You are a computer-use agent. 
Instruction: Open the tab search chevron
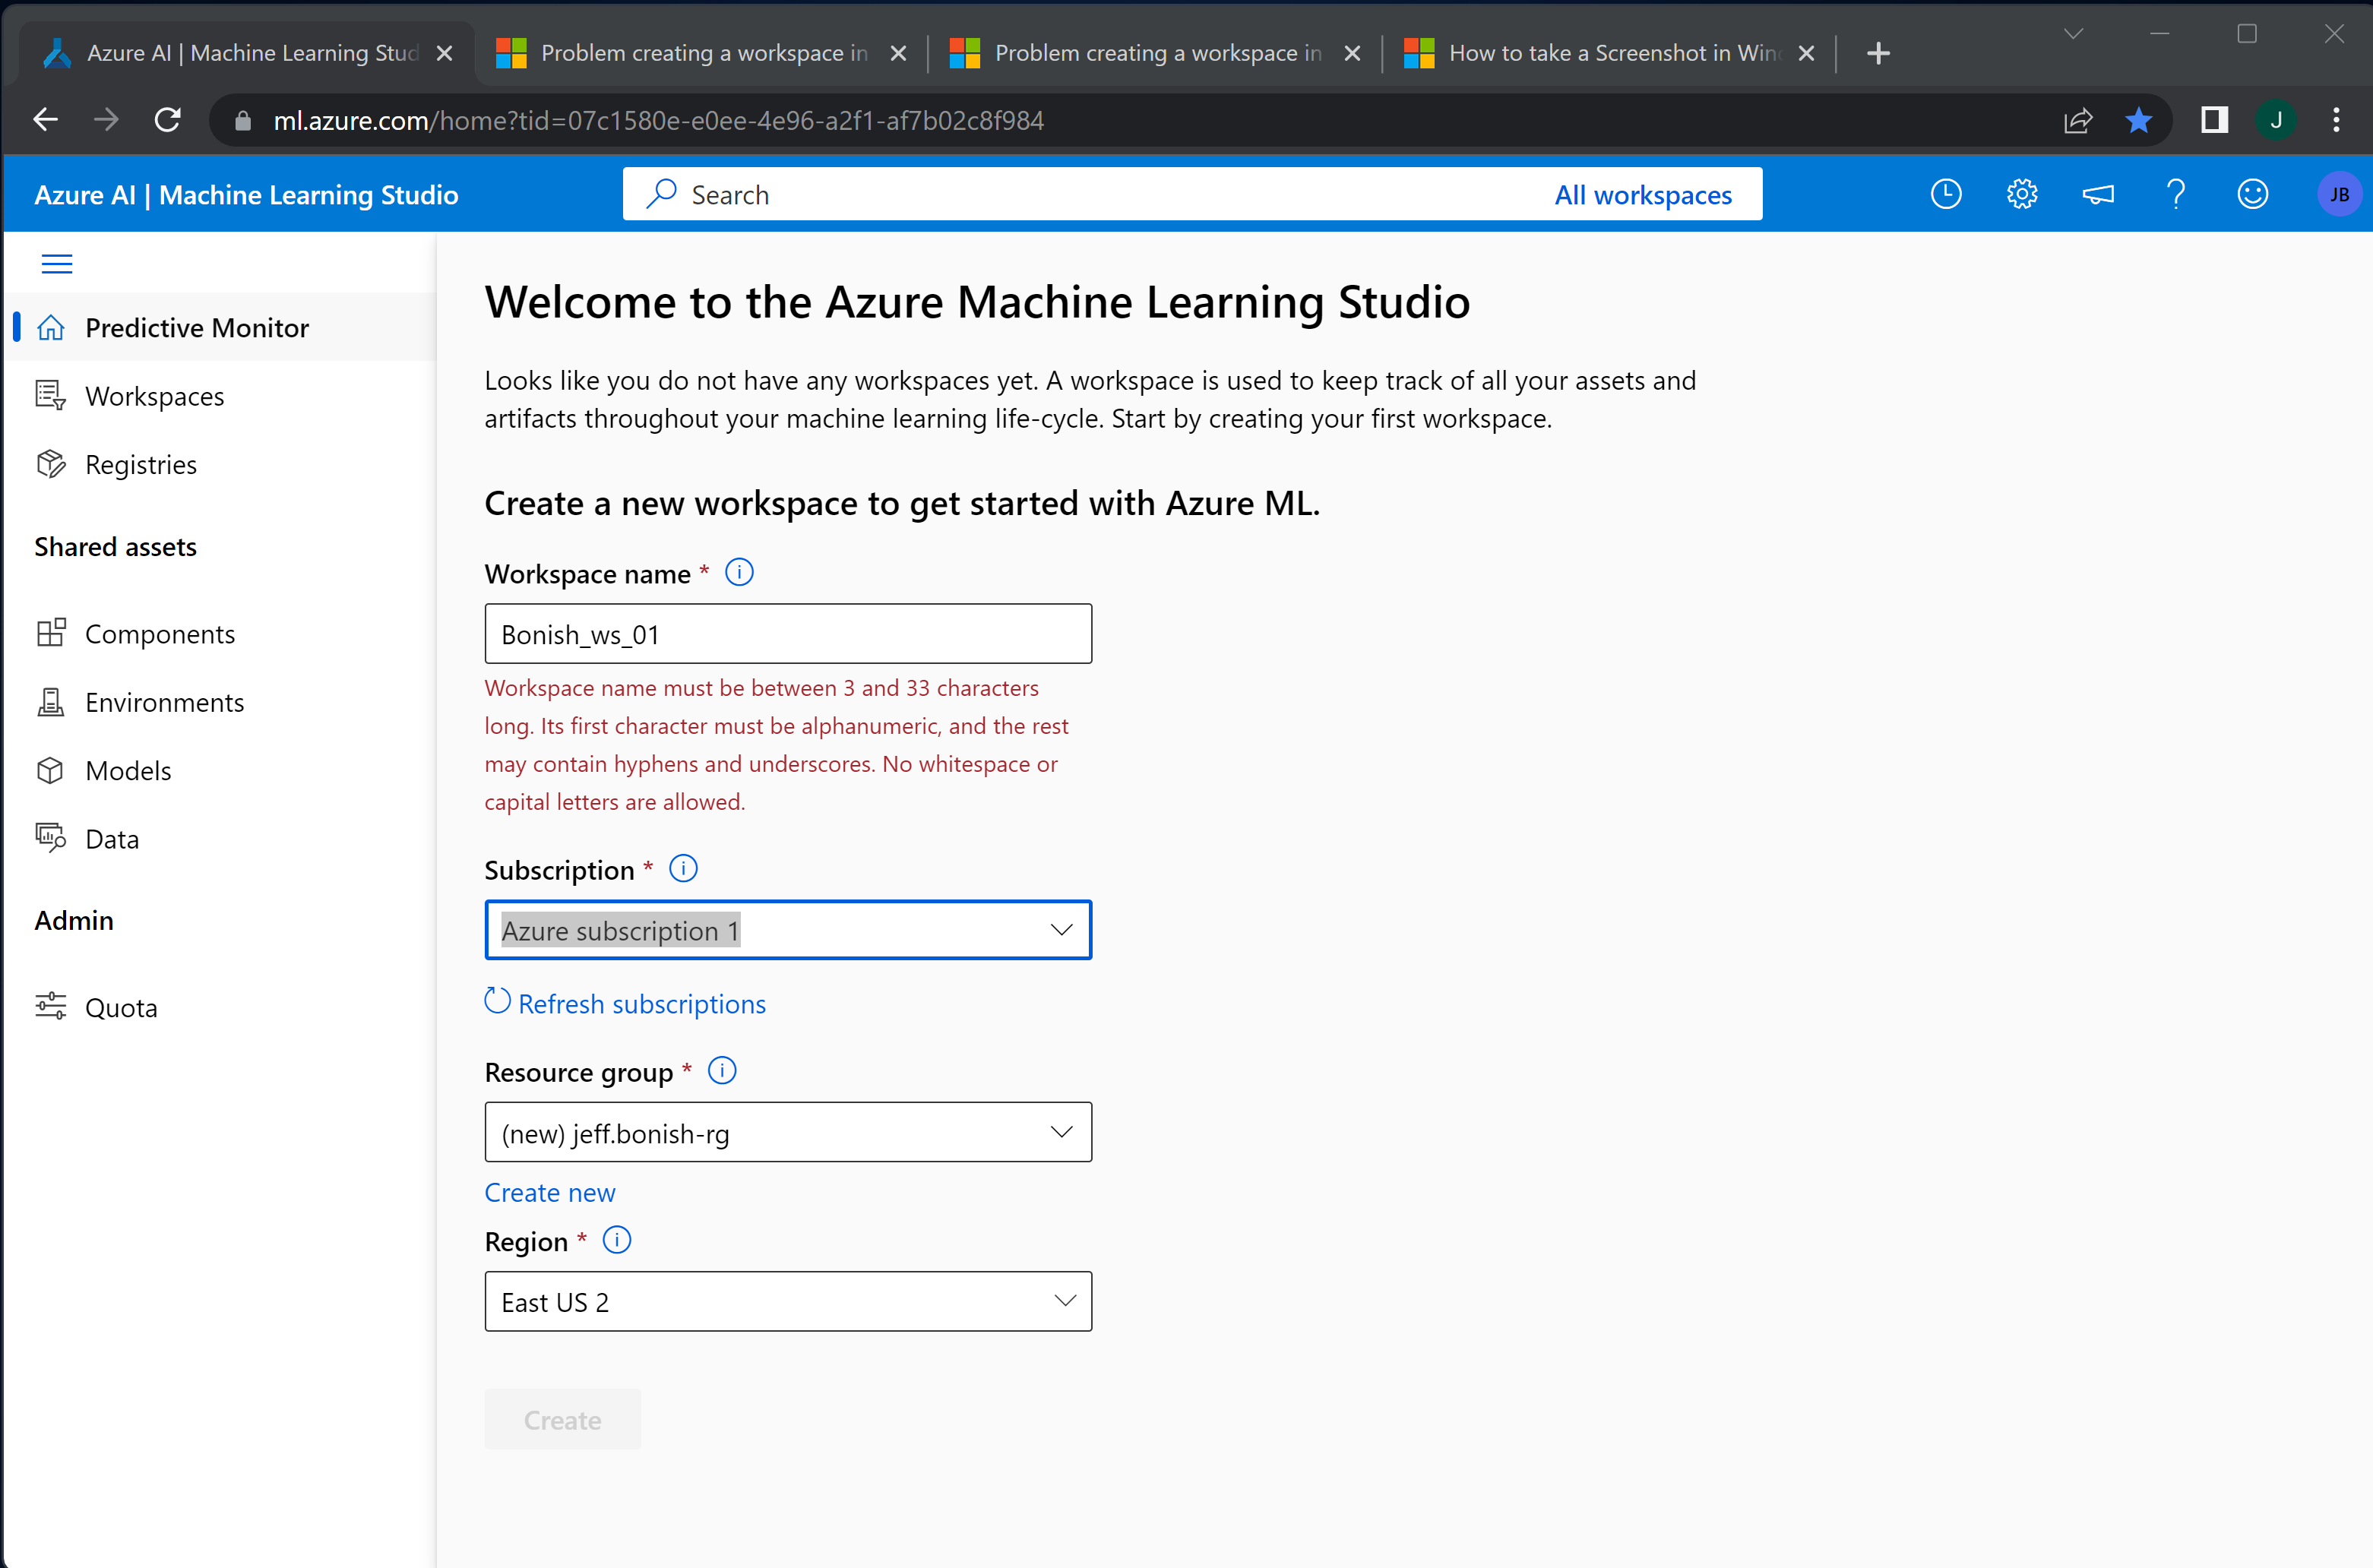(x=2073, y=34)
